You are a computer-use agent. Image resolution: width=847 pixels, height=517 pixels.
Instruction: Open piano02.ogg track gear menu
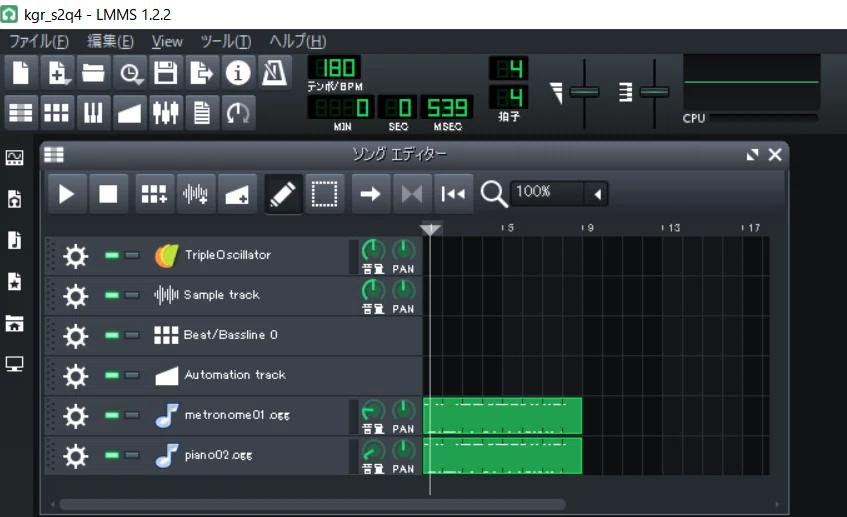76,456
